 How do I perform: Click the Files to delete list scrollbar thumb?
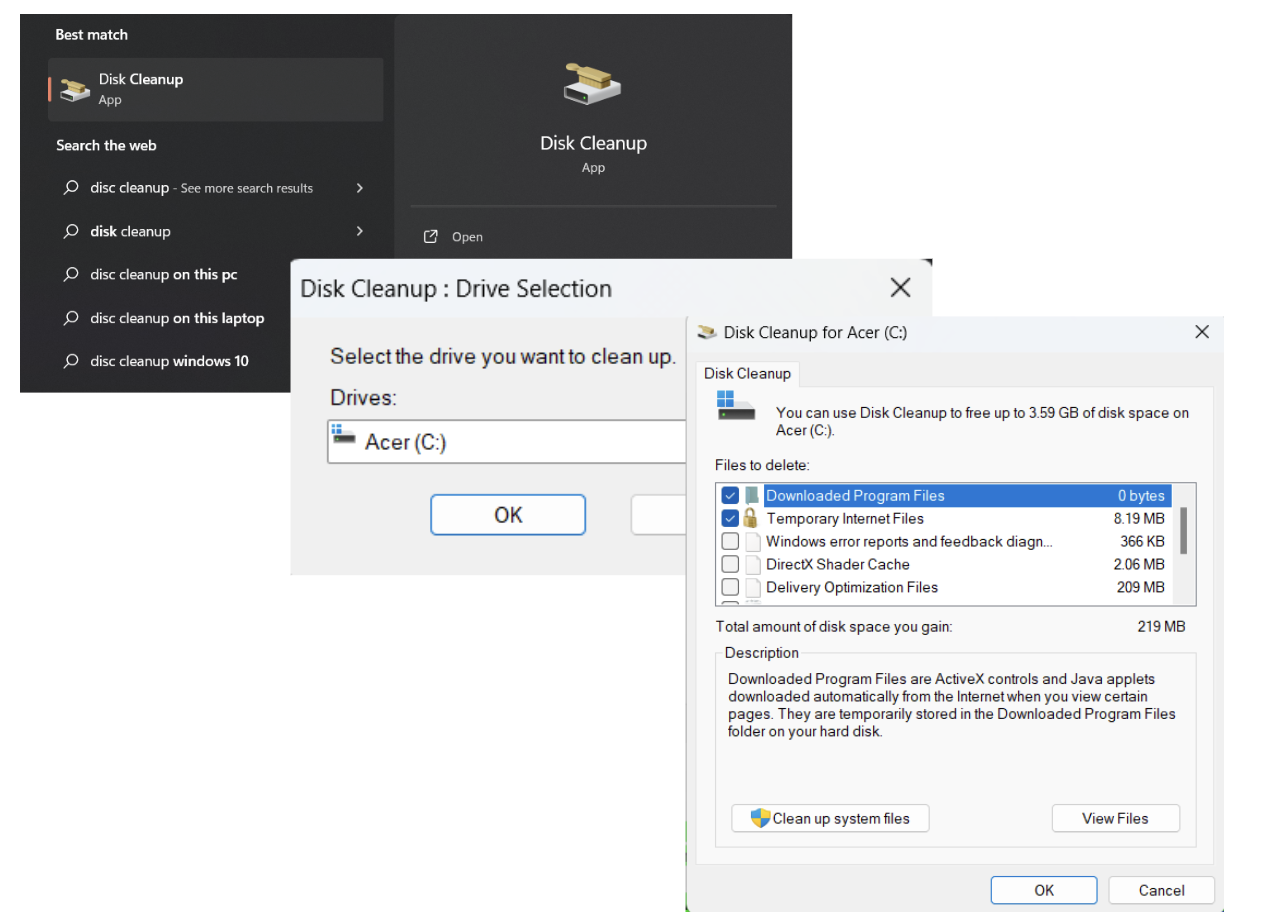pyautogui.click(x=1184, y=530)
